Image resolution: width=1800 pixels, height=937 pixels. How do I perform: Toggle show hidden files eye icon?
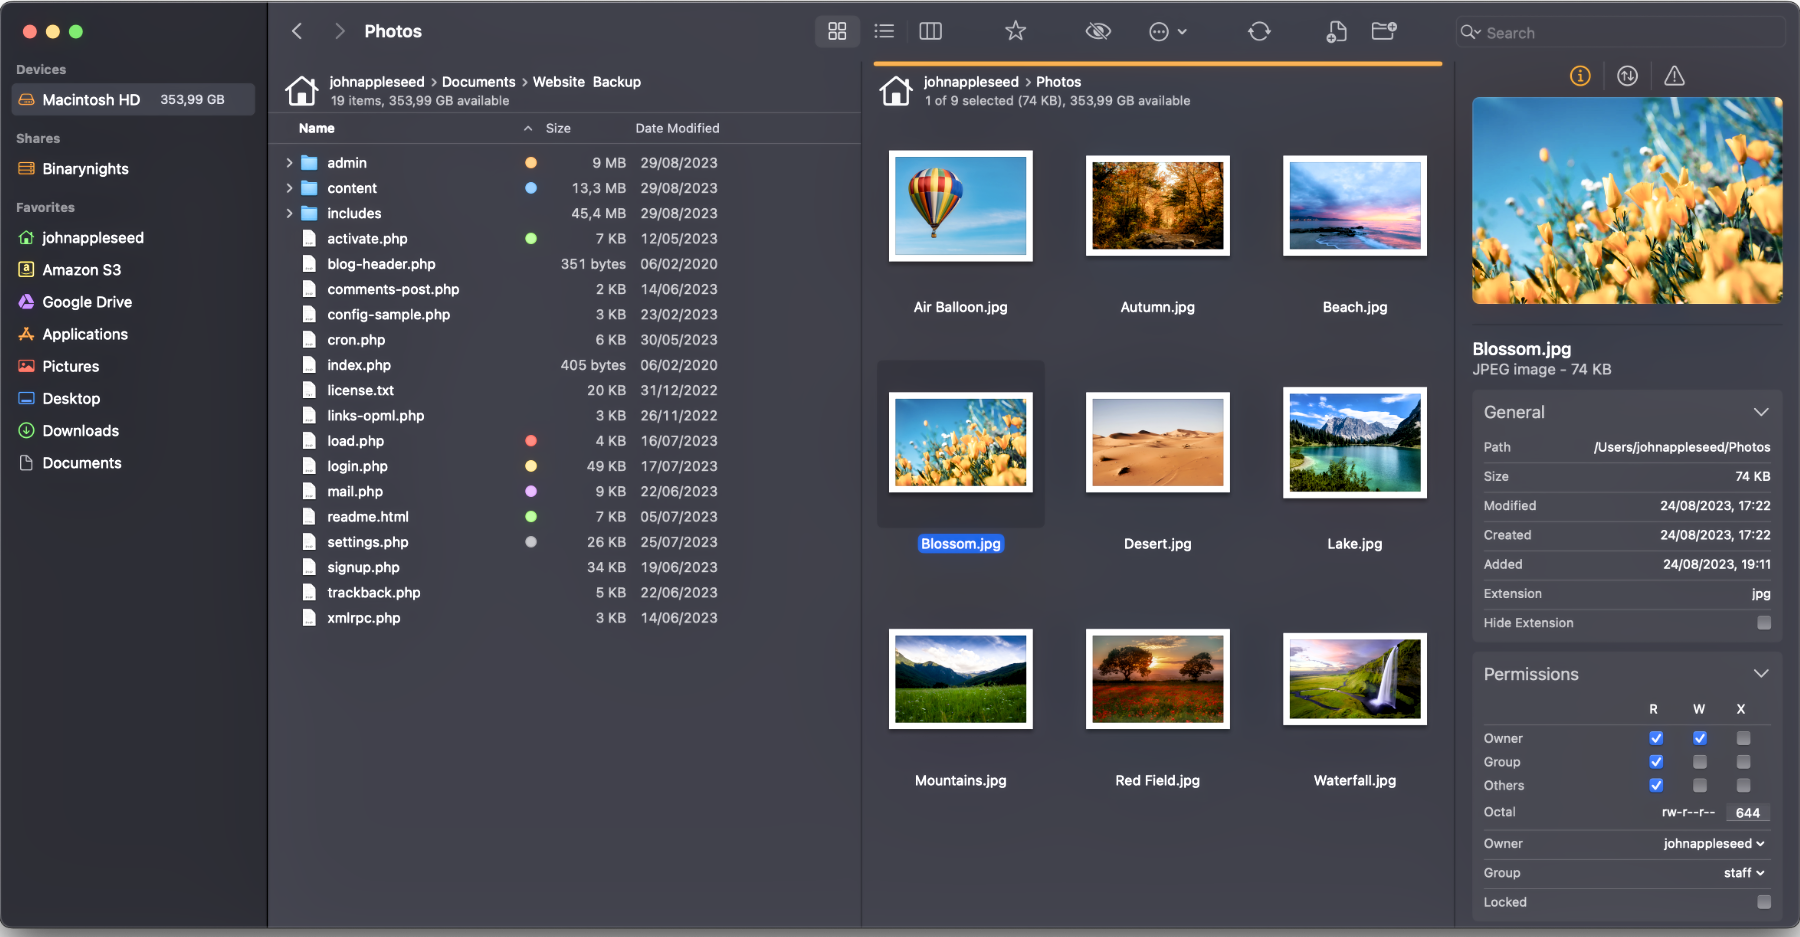point(1098,32)
